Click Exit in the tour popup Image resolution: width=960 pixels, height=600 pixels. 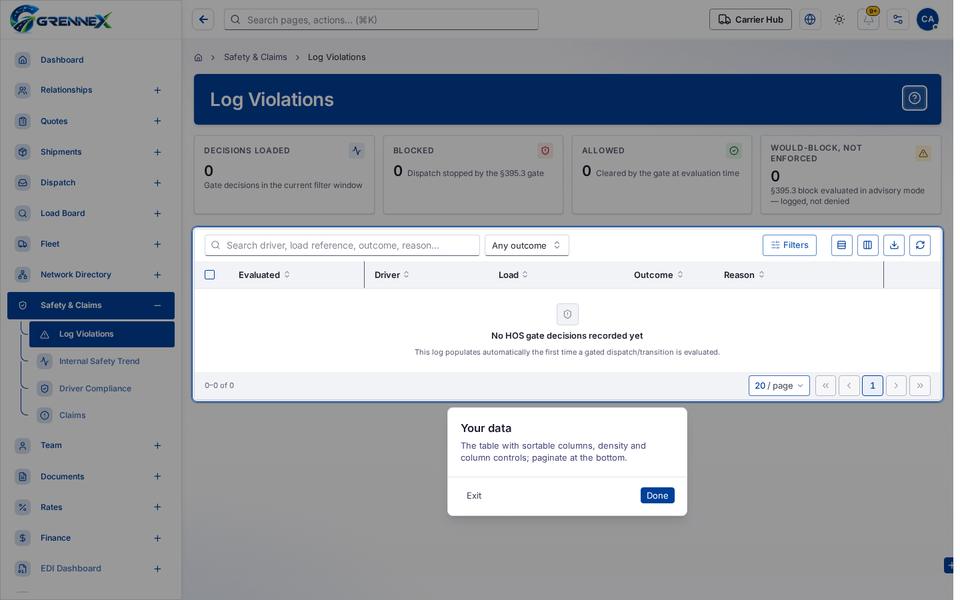tap(474, 495)
